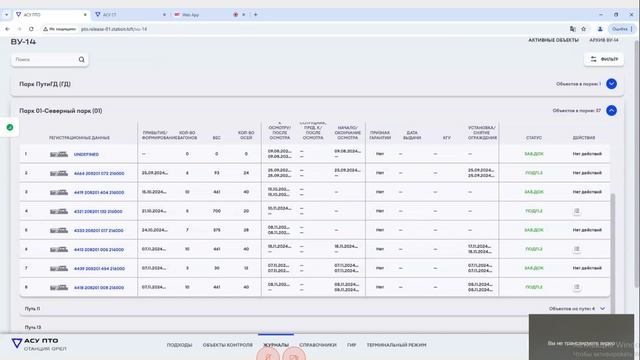Open the action icon for row 8

point(576,287)
